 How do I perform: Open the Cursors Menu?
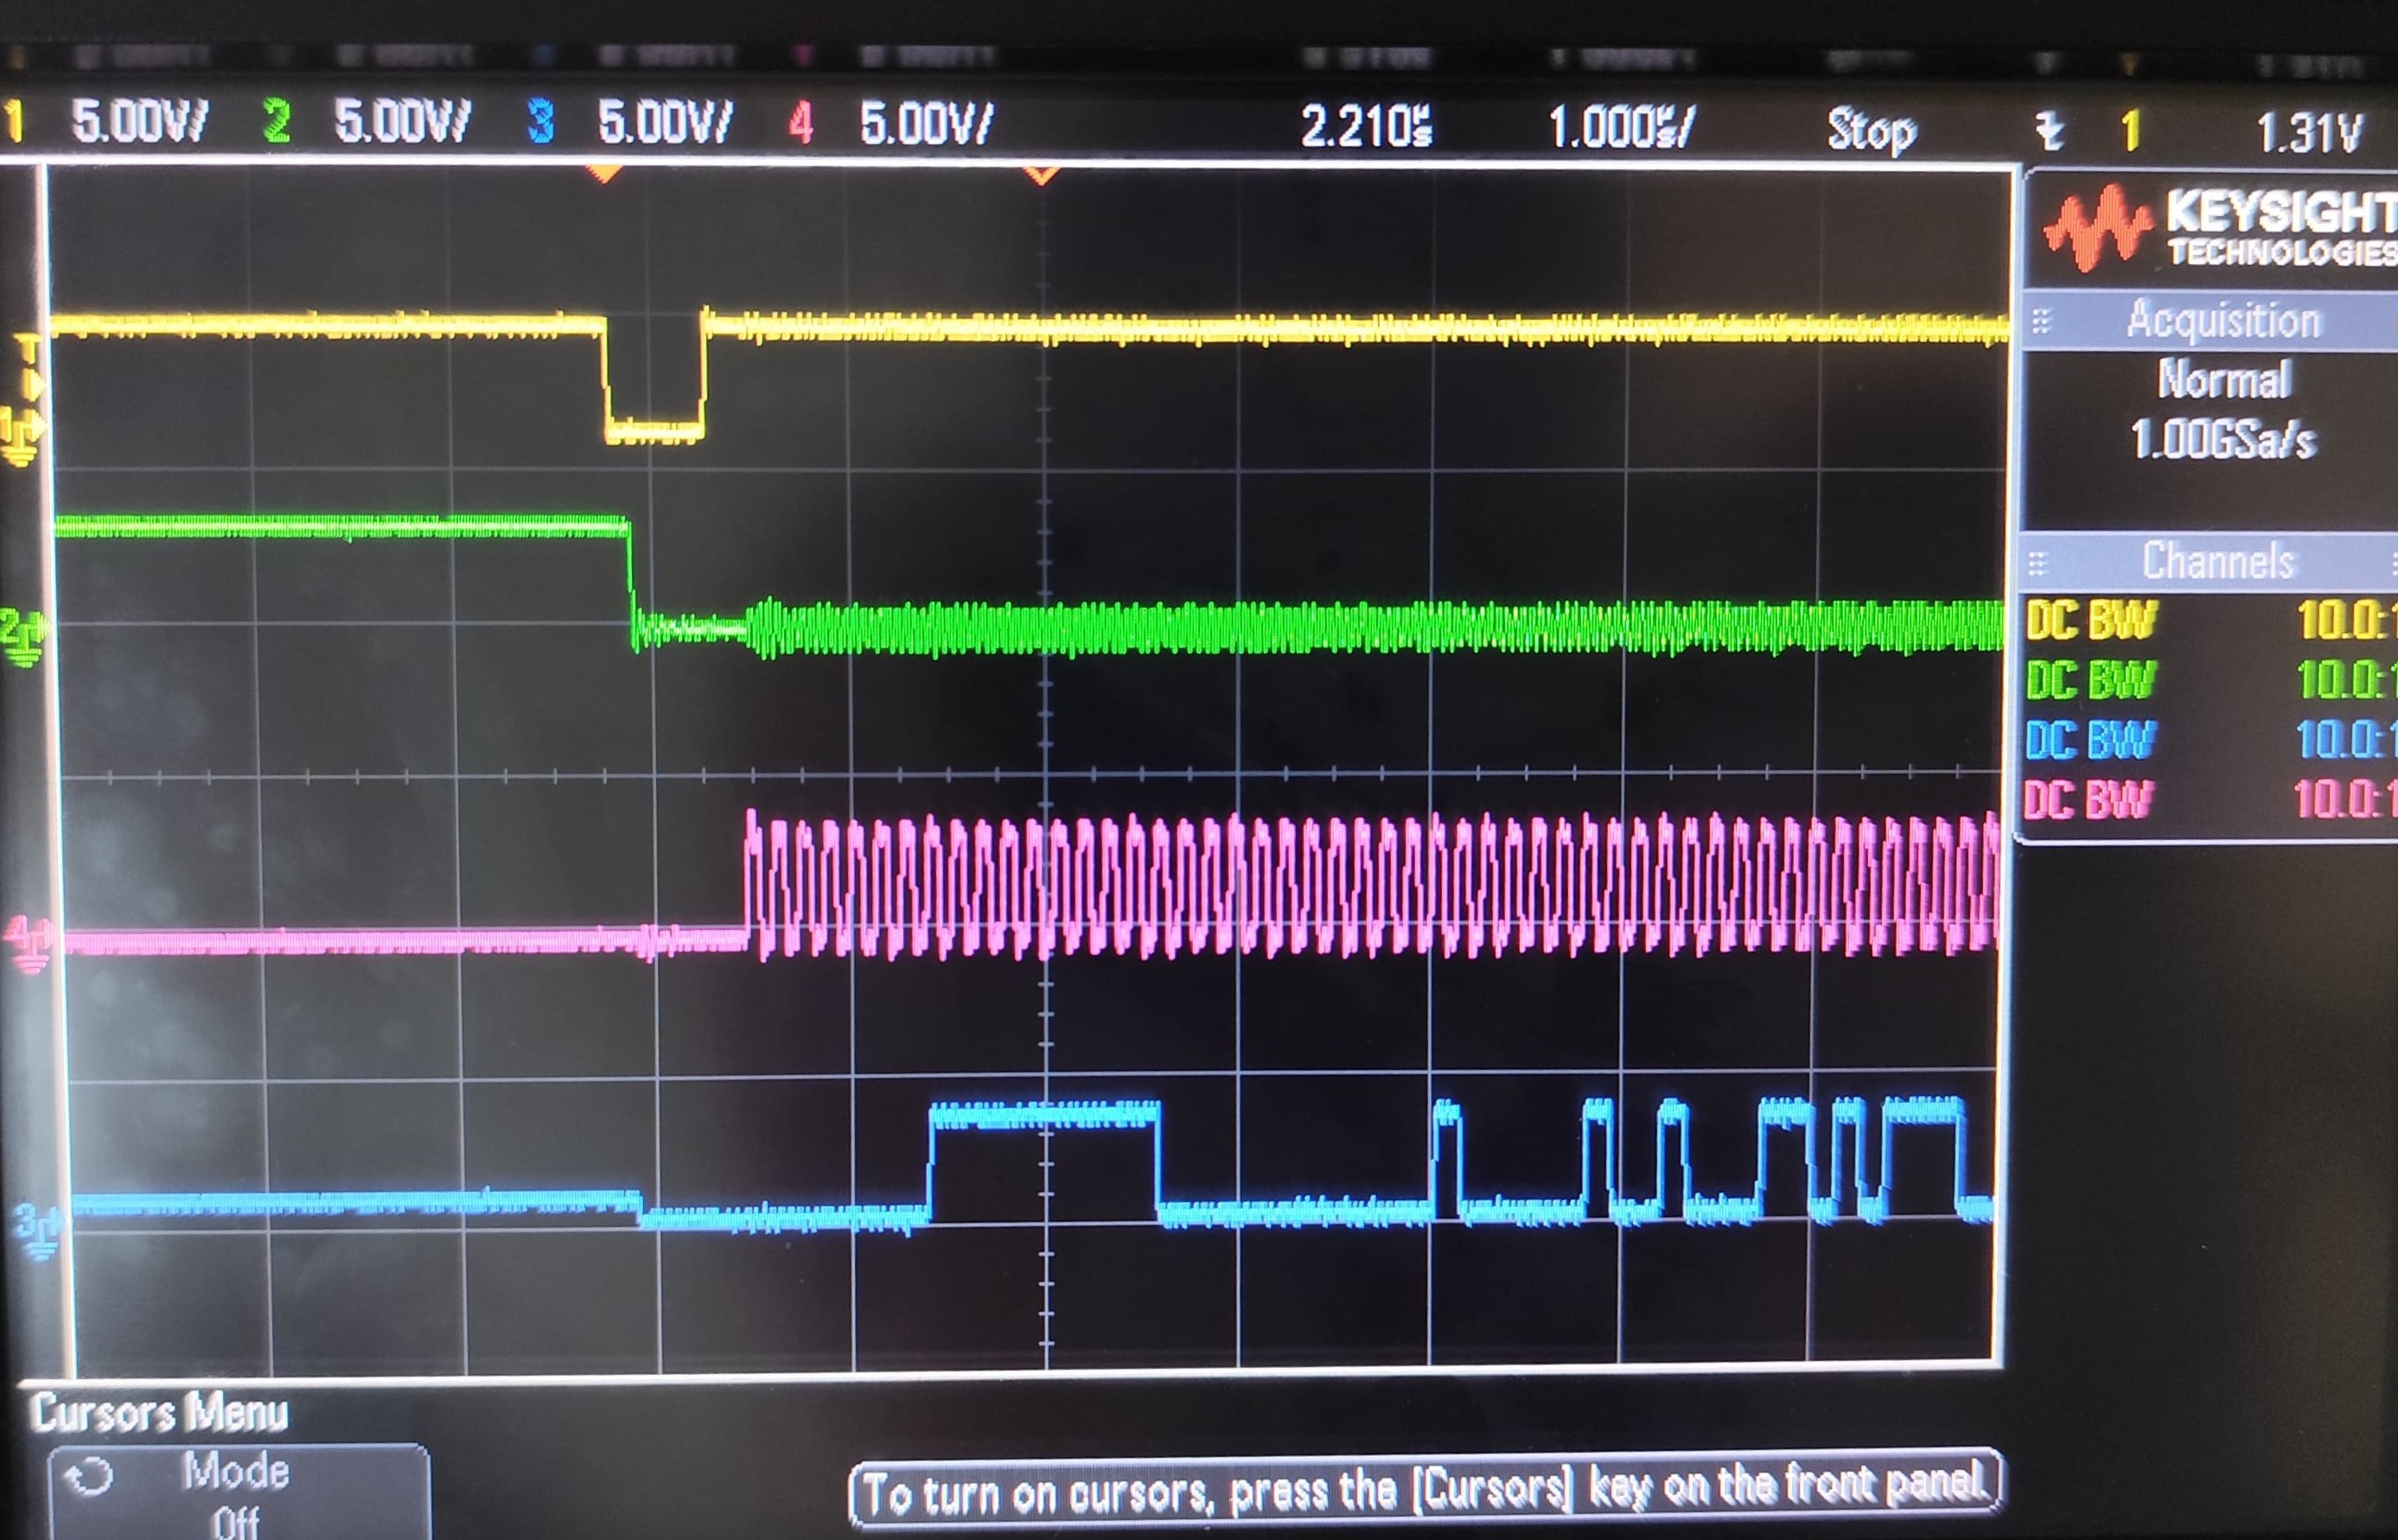[160, 1413]
